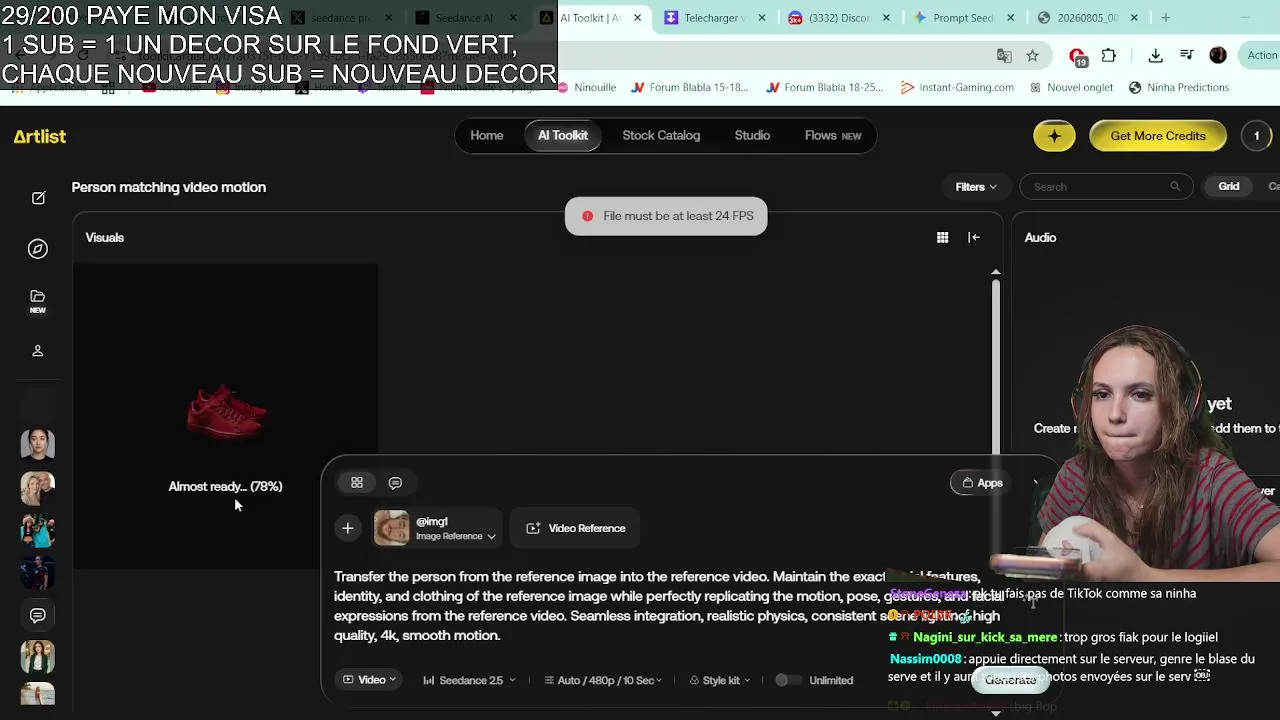Image resolution: width=1280 pixels, height=720 pixels.
Task: Open the projects folder icon marked NEW
Action: pyautogui.click(x=38, y=301)
